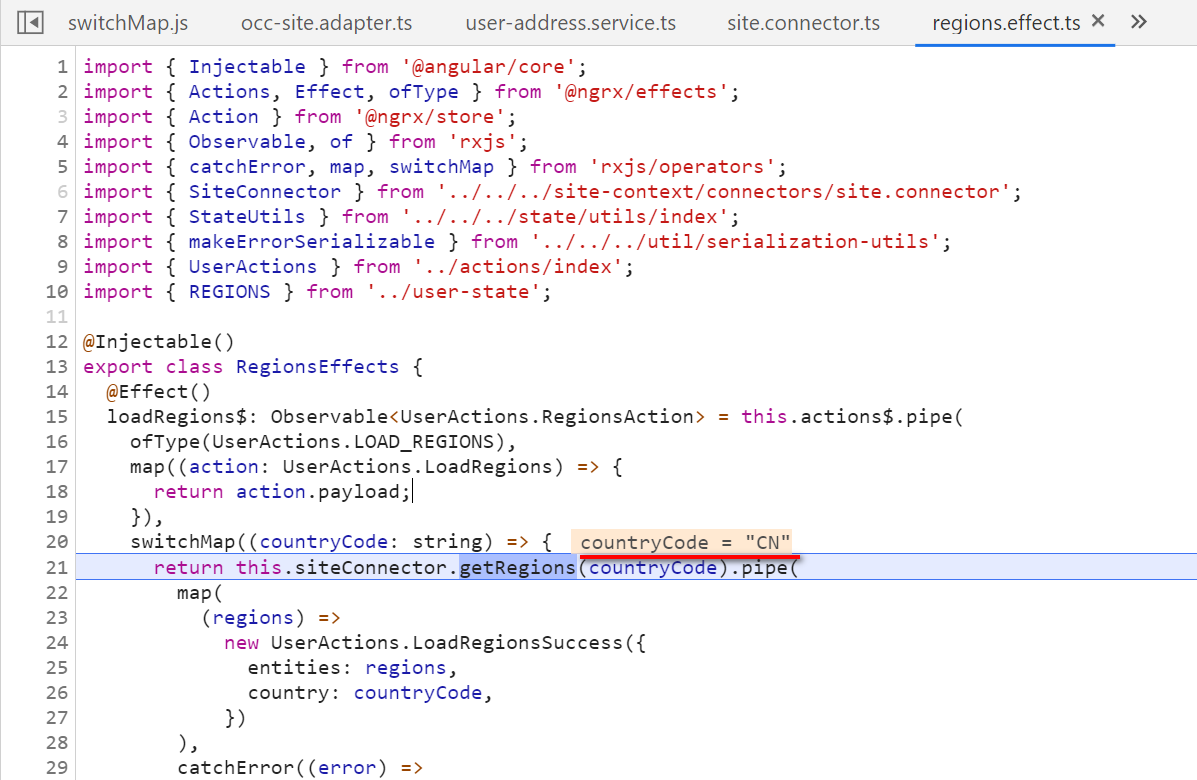Click 'entities' key on line 25
1197x780 pixels.
point(294,668)
